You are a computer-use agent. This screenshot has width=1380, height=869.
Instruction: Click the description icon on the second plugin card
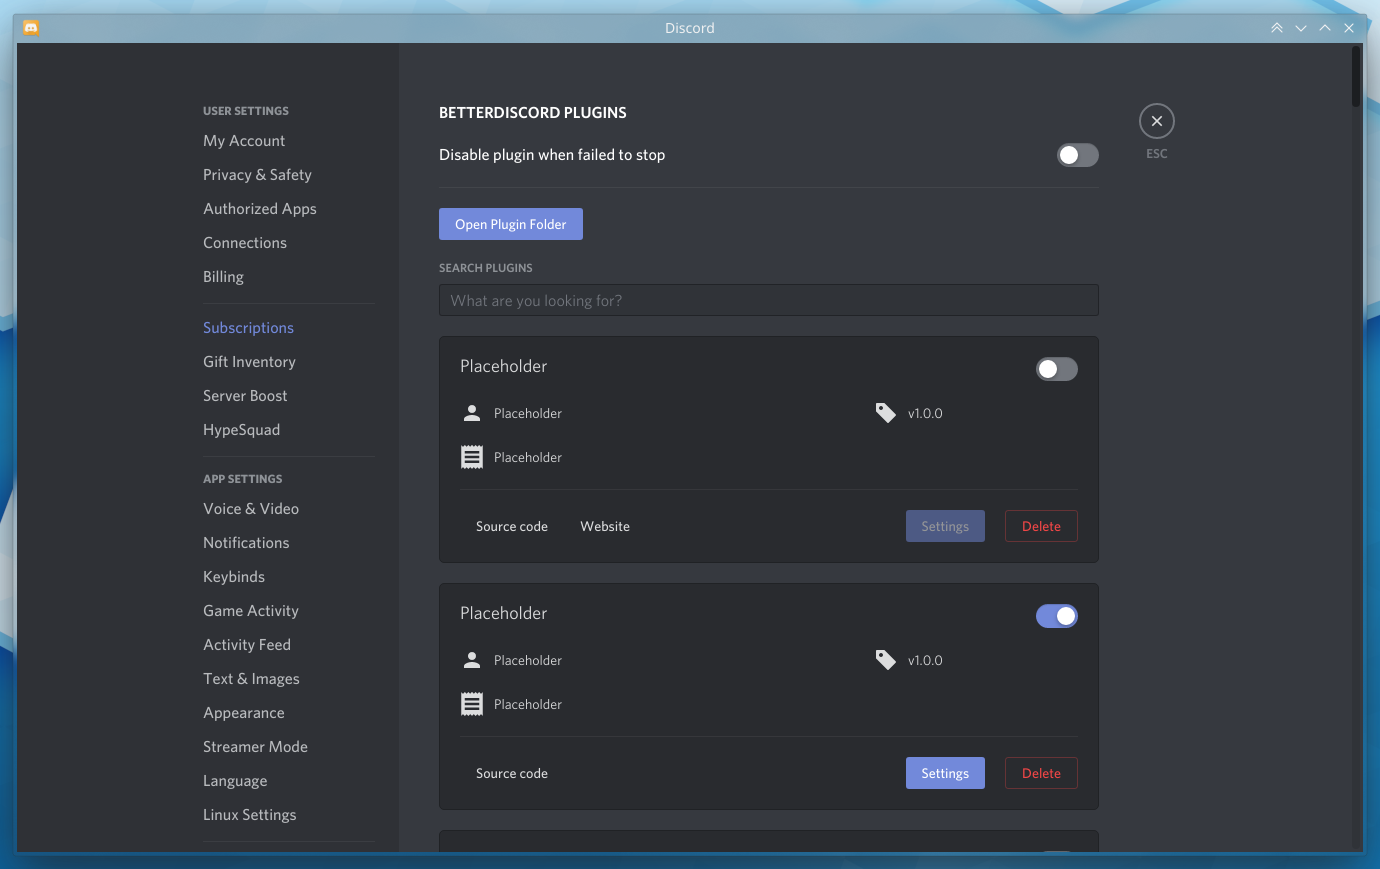click(471, 703)
